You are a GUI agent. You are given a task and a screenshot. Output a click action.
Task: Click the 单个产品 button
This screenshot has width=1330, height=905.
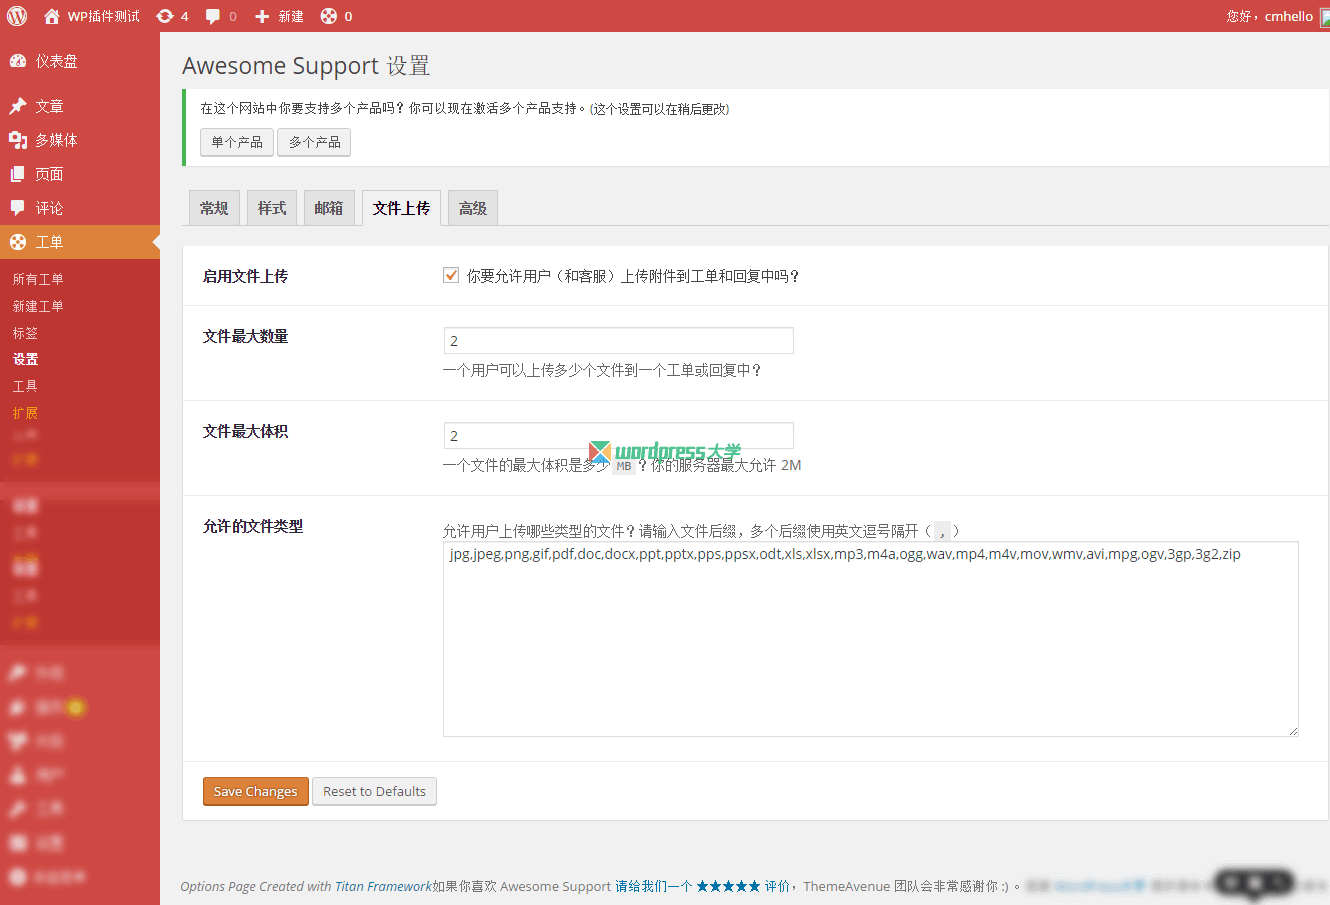[237, 142]
